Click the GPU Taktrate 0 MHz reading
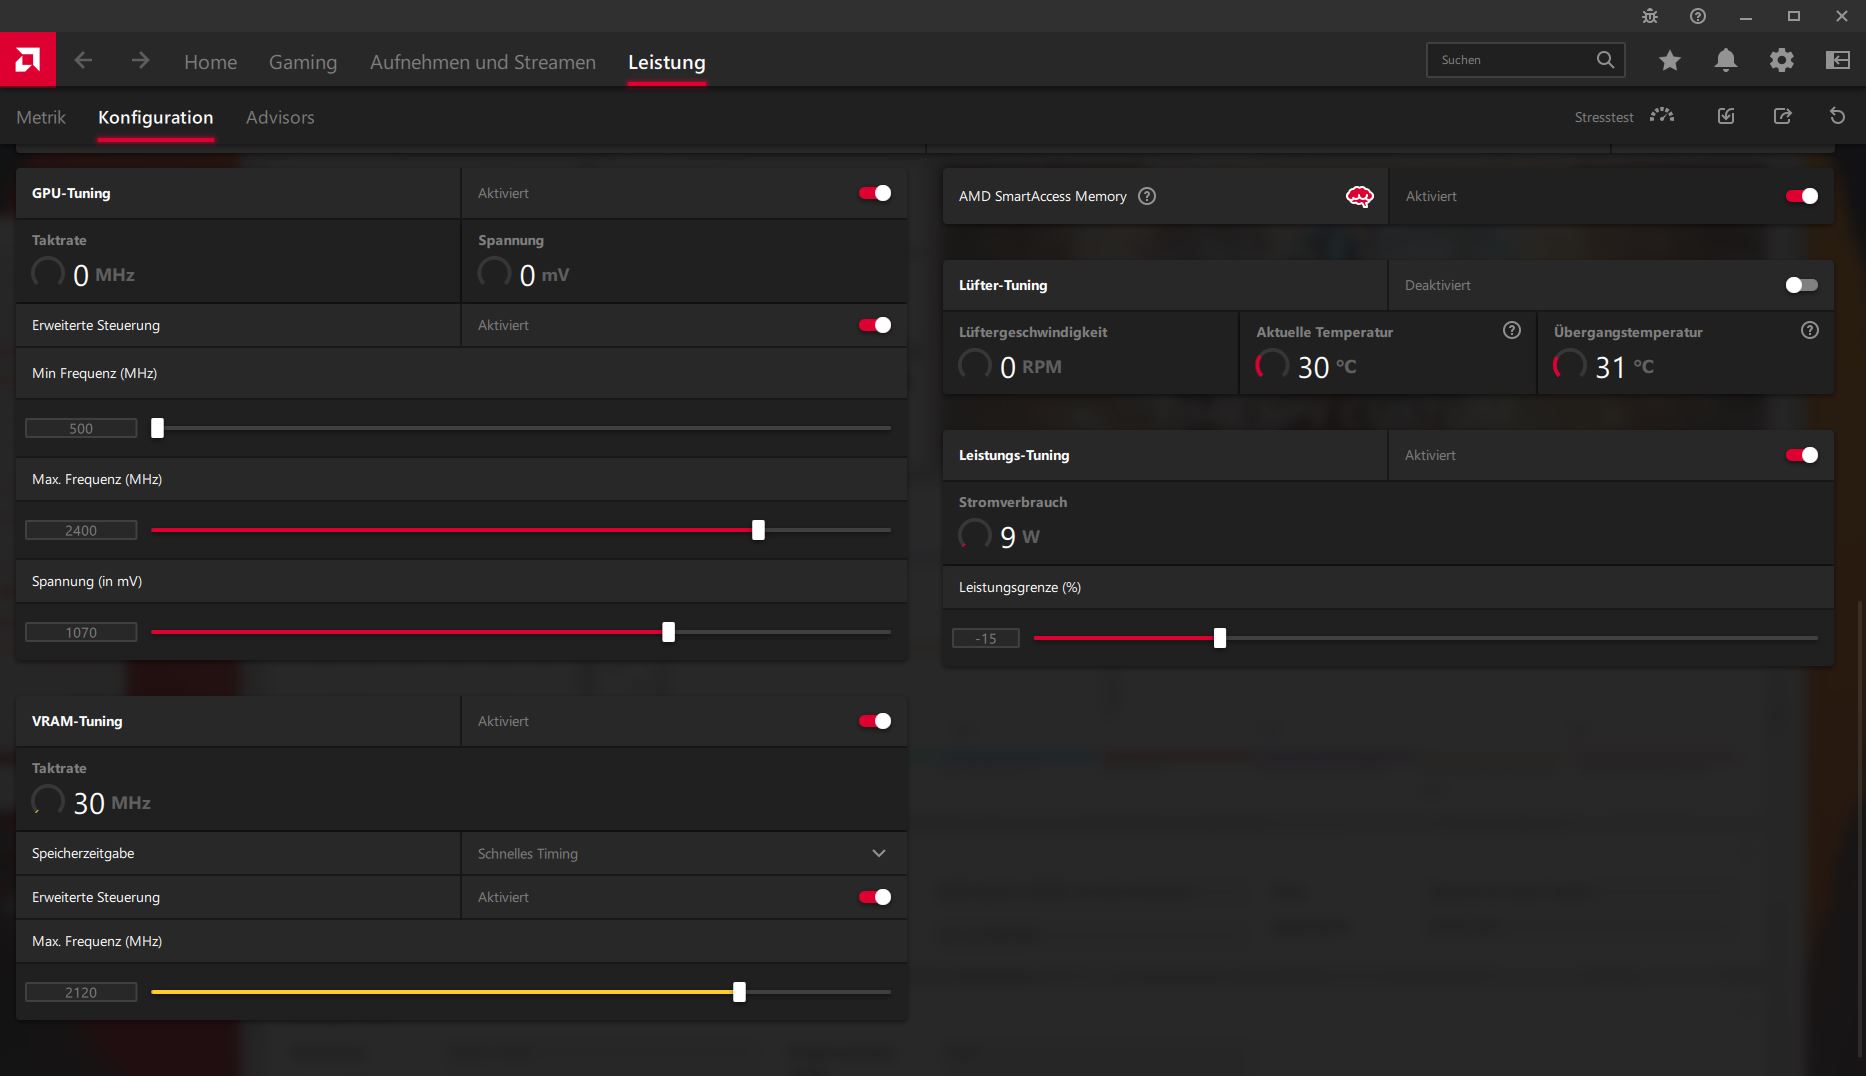The height and width of the screenshot is (1076, 1866). (x=83, y=274)
